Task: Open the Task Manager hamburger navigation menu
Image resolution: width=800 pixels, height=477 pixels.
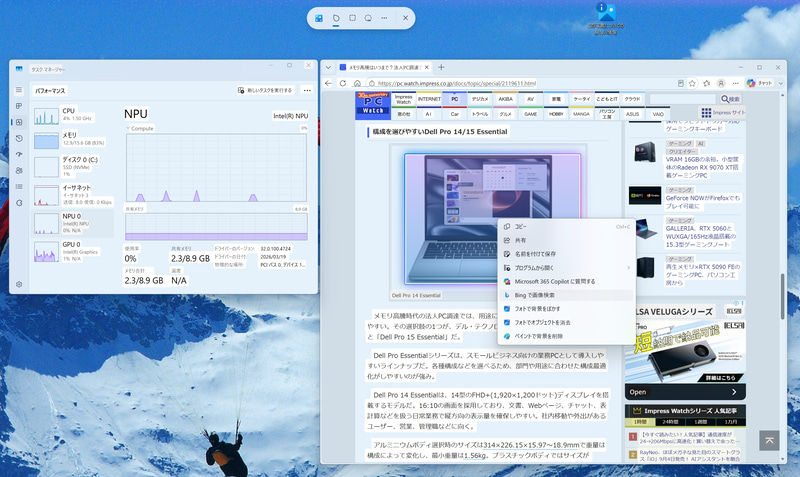Action: (19, 90)
